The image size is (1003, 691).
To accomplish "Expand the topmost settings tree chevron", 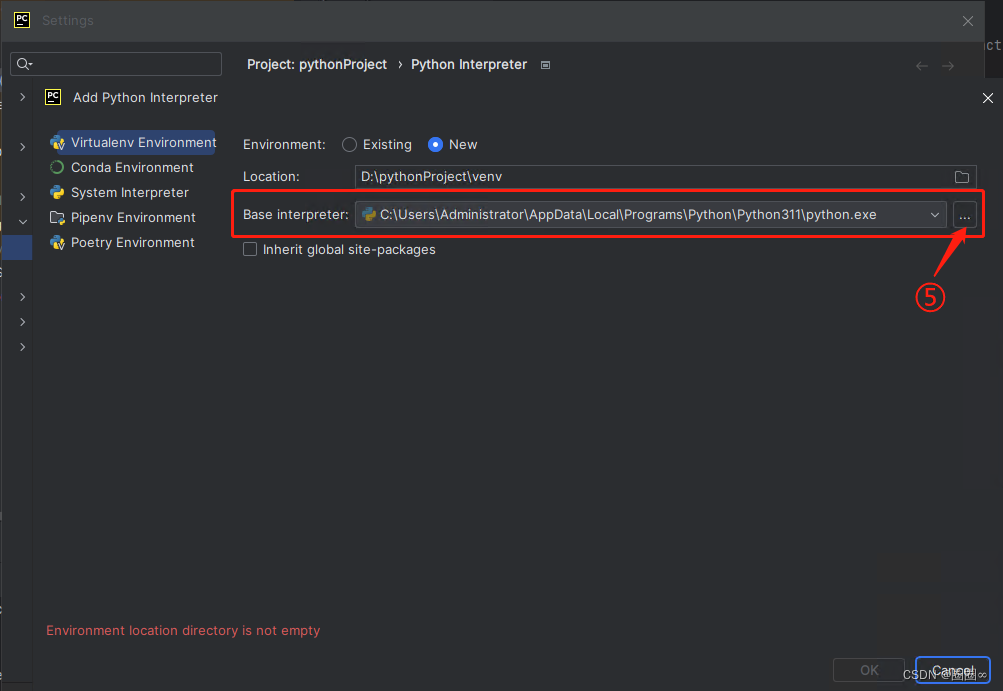I will click(22, 97).
